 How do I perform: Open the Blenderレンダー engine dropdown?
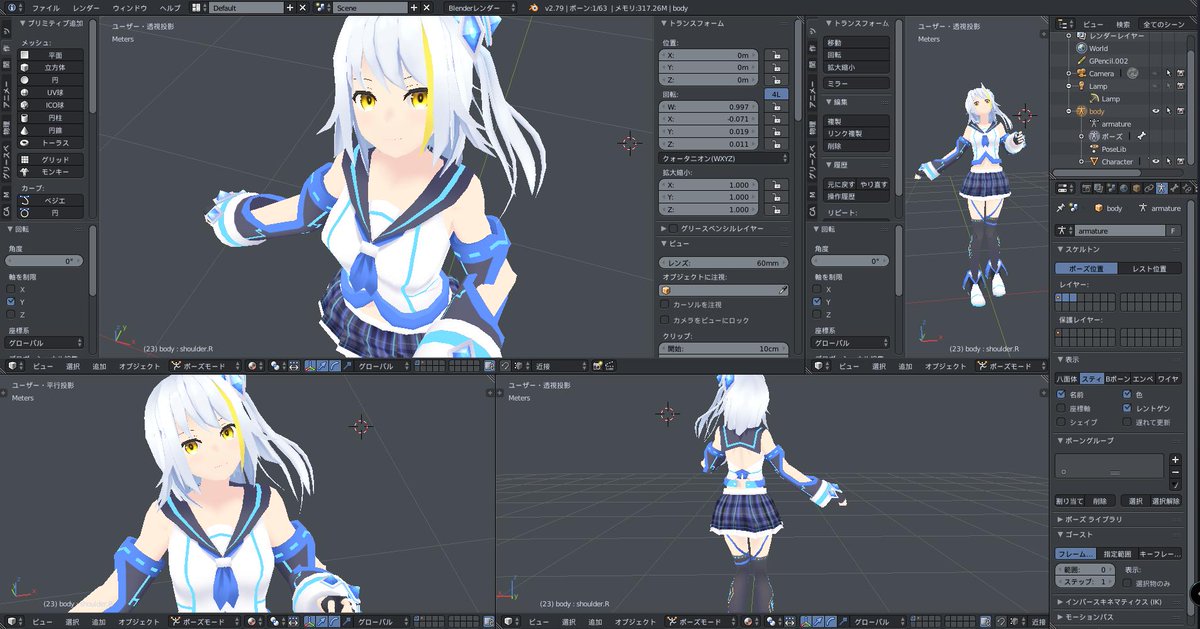(483, 7)
